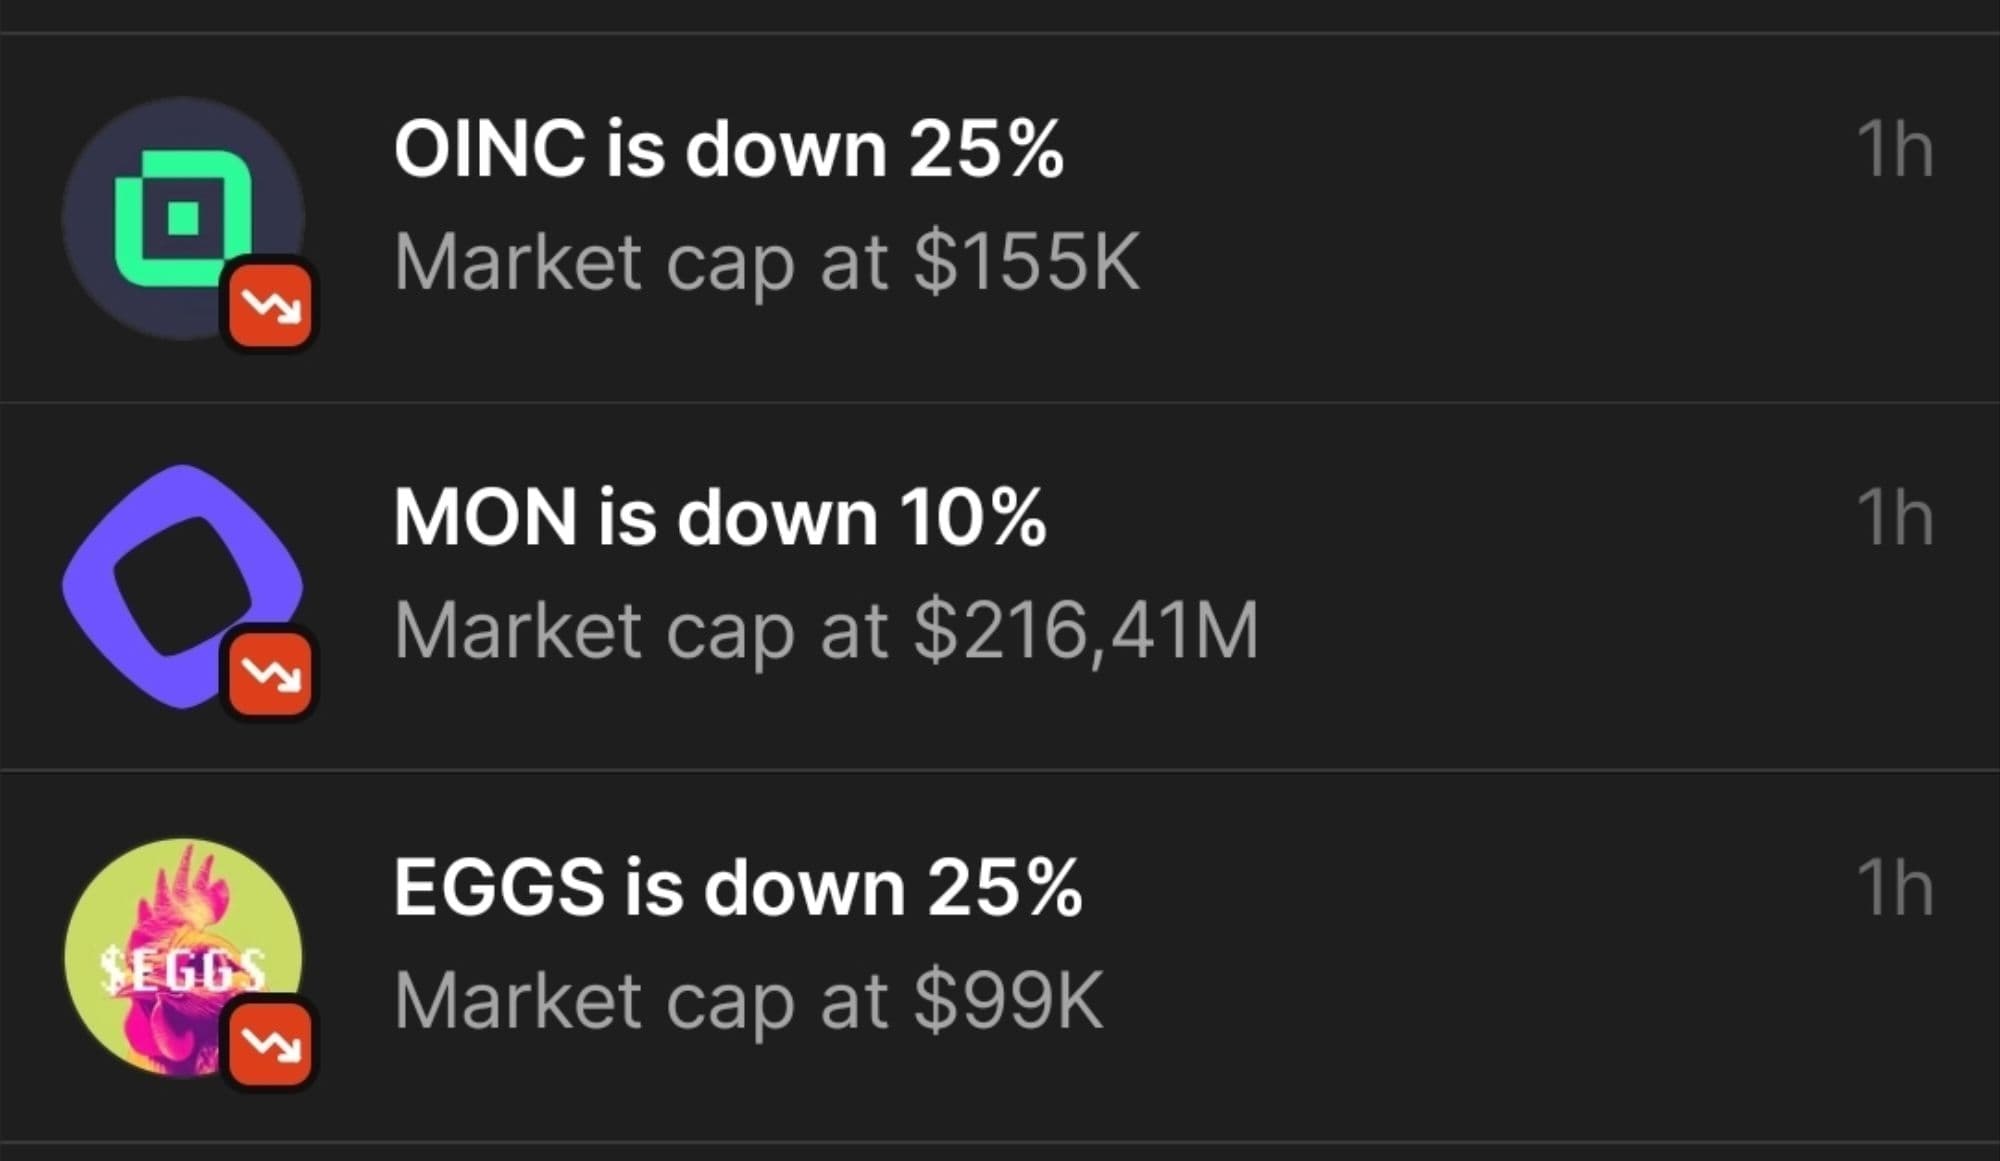Image resolution: width=2000 pixels, height=1161 pixels.
Task: Click the $216,41M market cap value
Action: (1085, 631)
